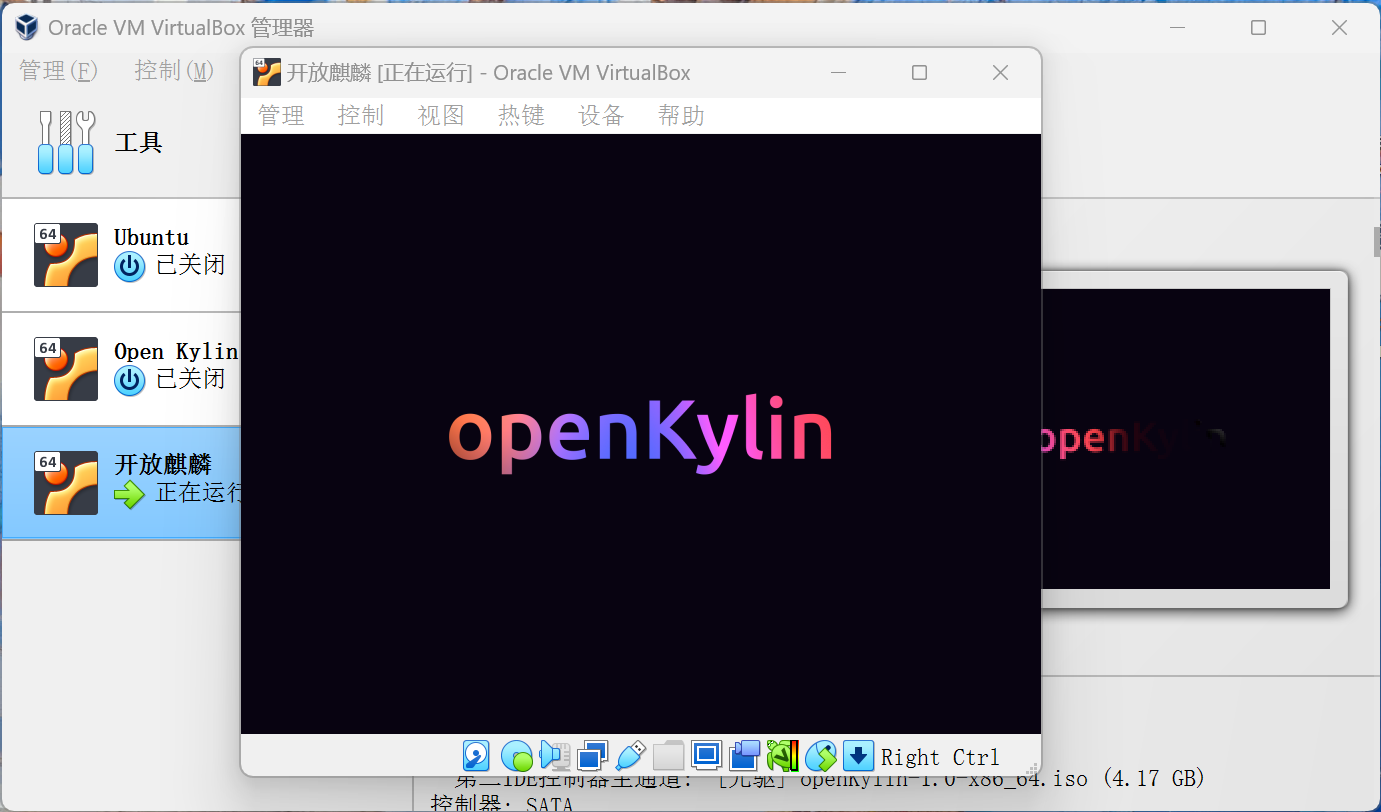1381x812 pixels.
Task: Click the hard disk activity status icon
Action: tap(476, 755)
